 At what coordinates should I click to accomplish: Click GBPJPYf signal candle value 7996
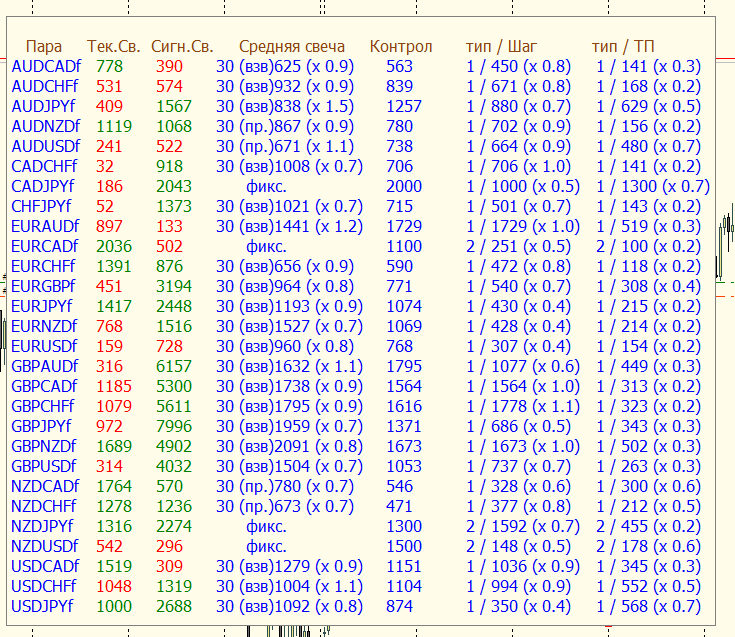(x=174, y=427)
